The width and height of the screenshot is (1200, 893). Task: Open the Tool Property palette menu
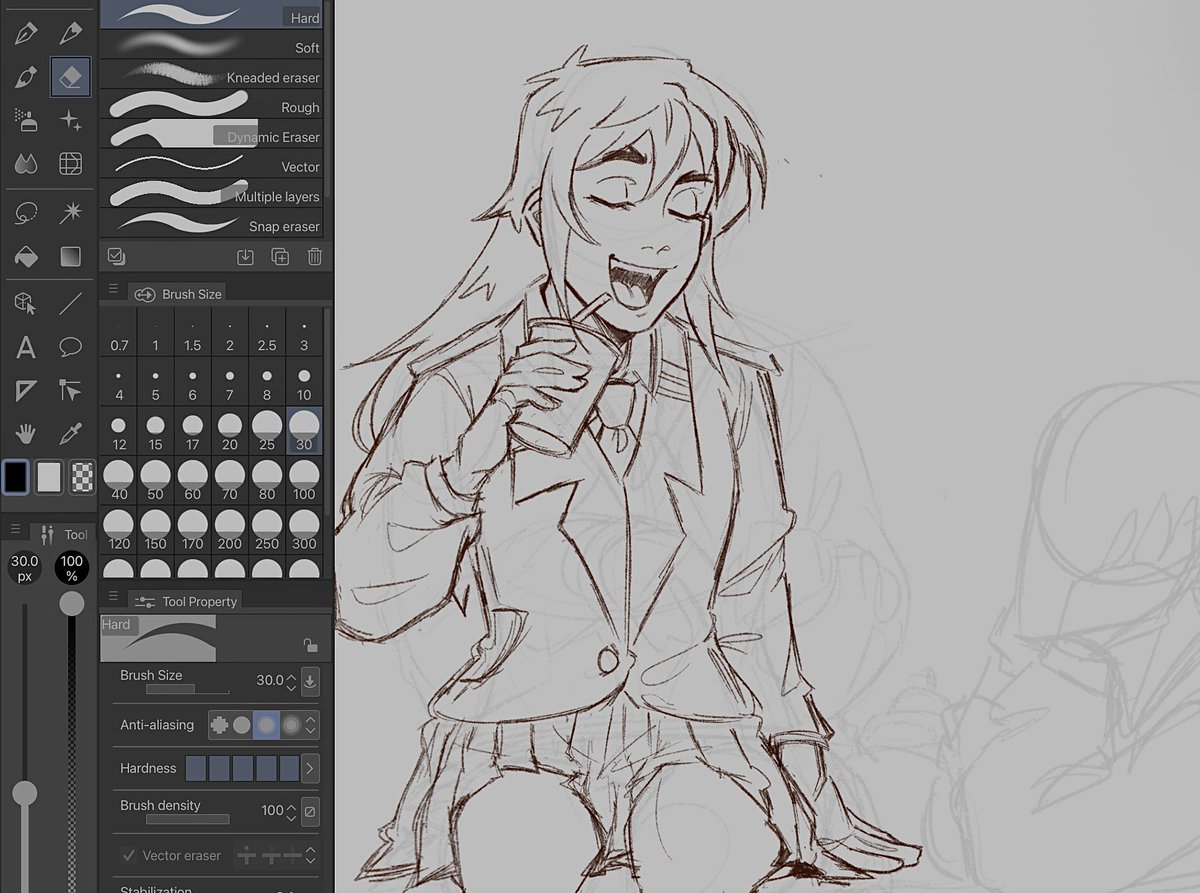[113, 595]
